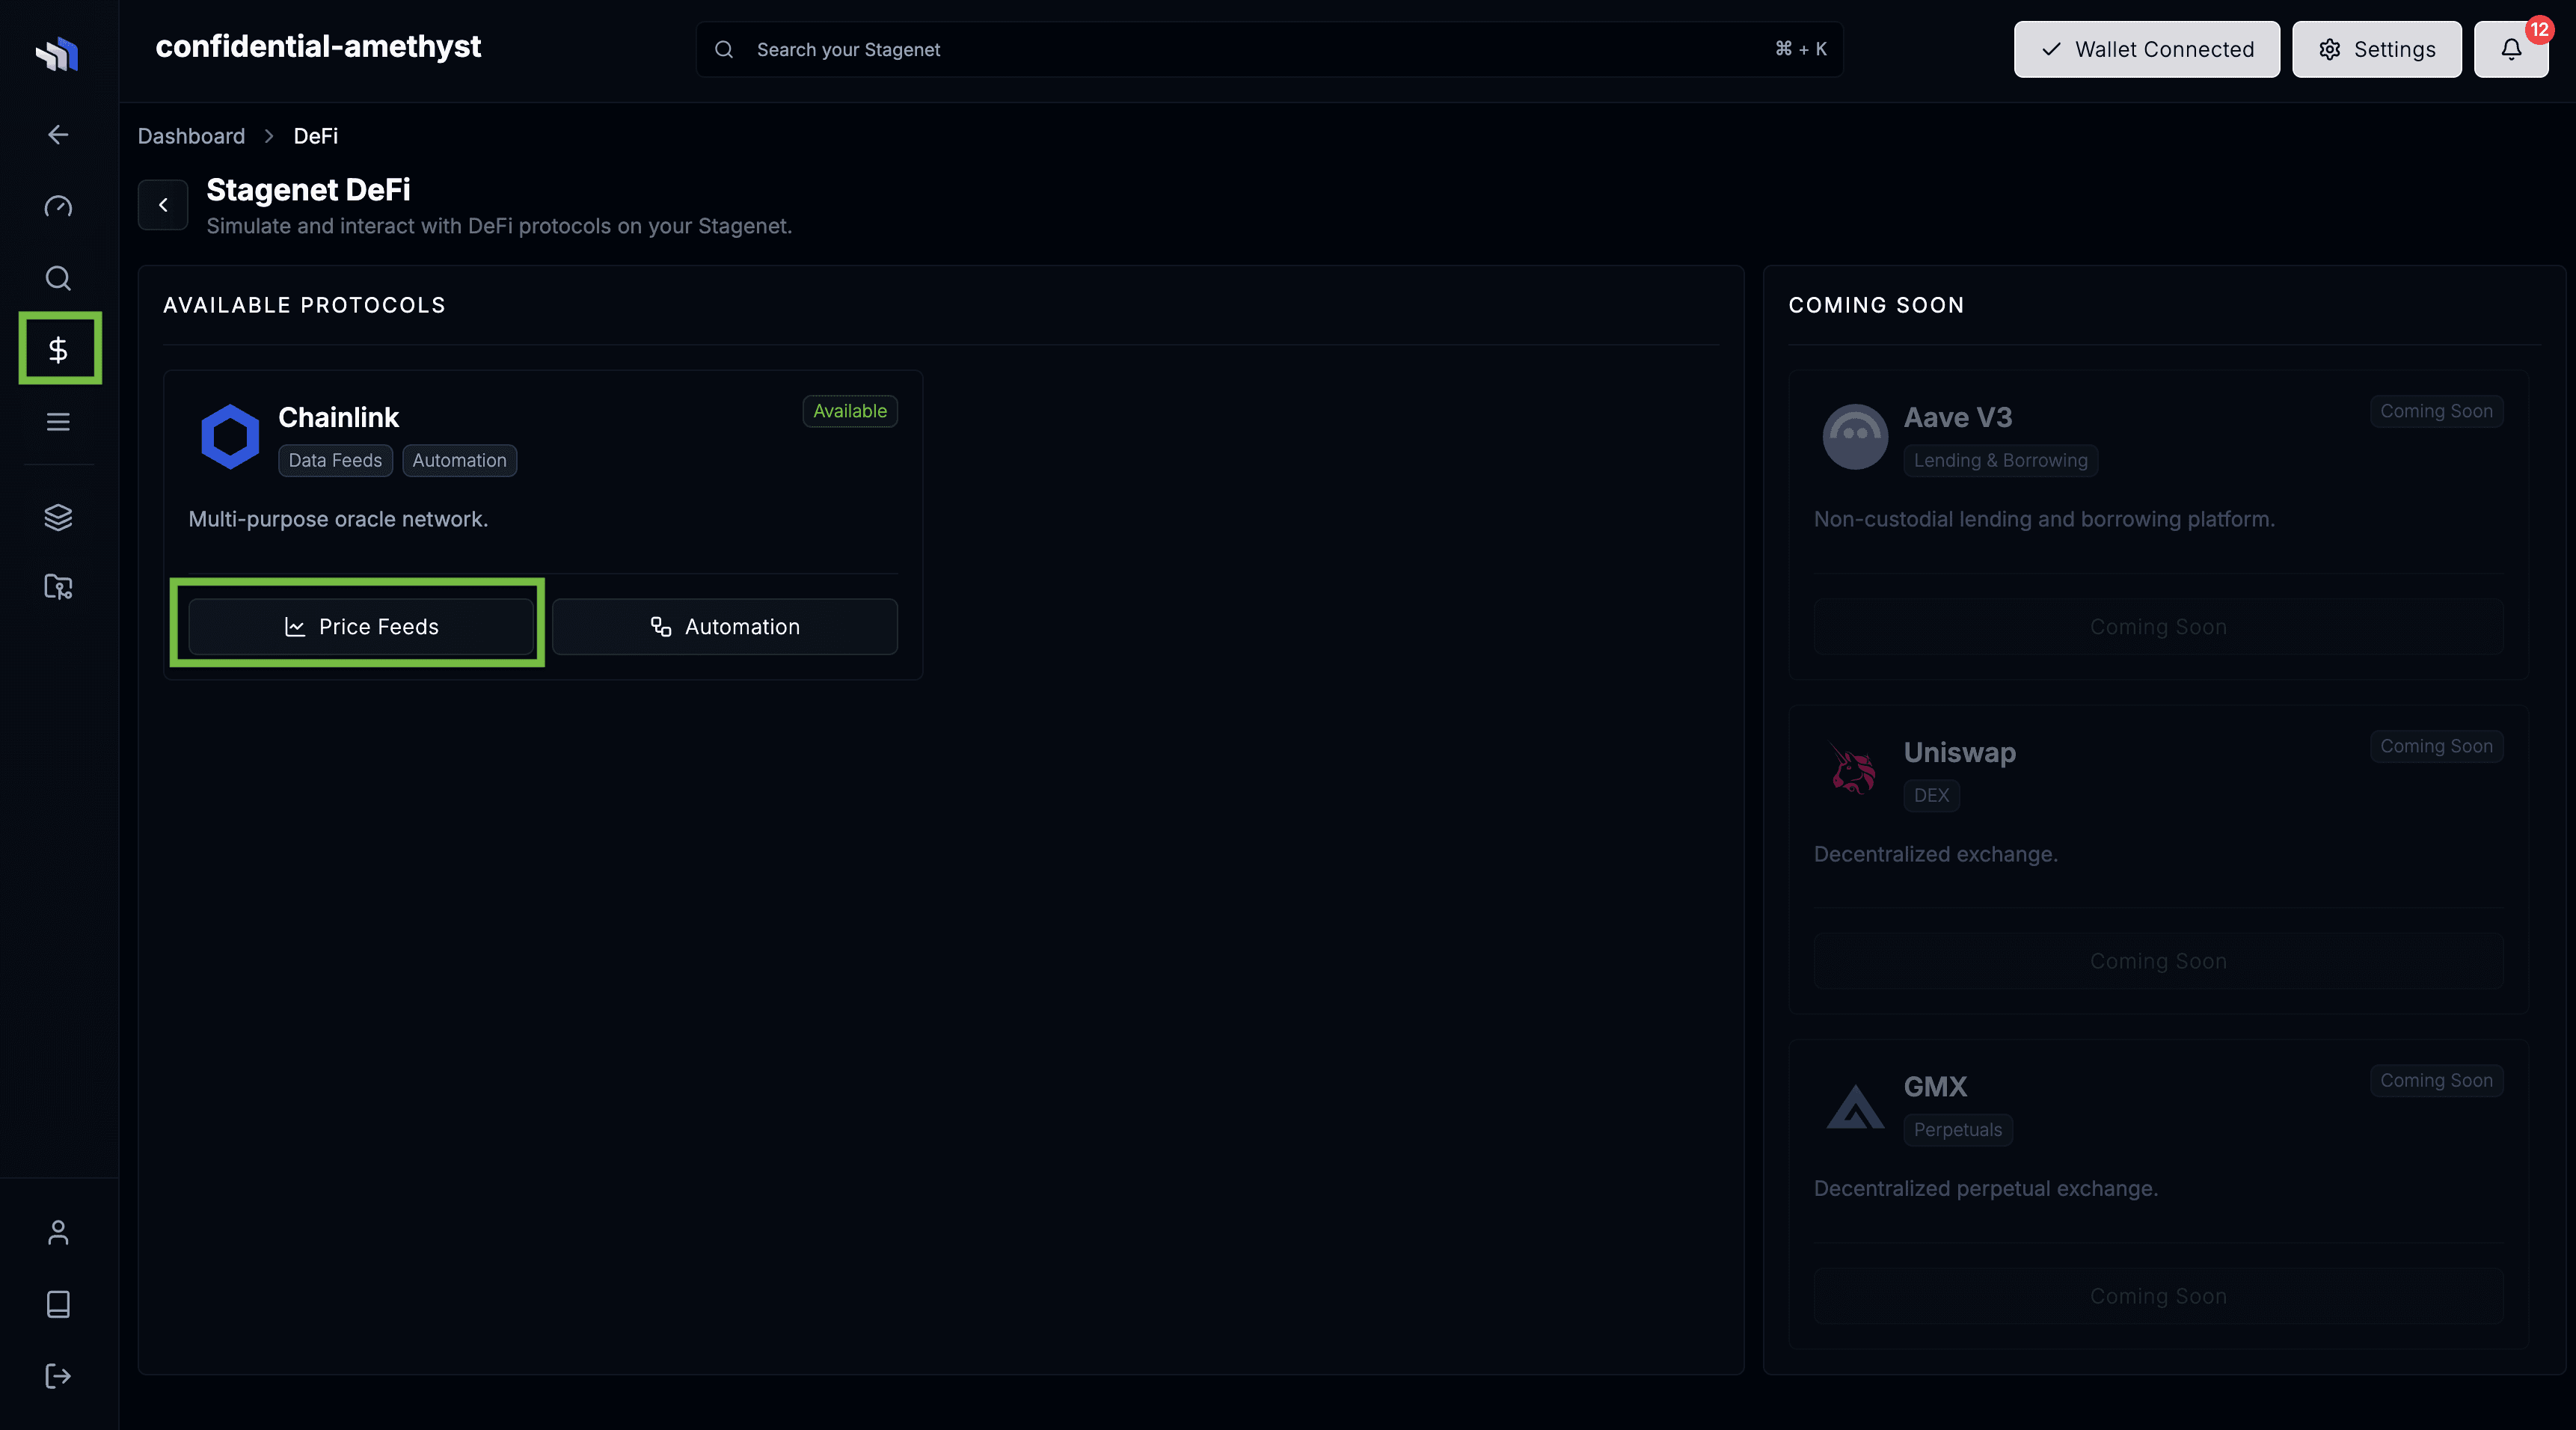Select the layers stack icon in sidebar
Image resolution: width=2576 pixels, height=1430 pixels.
tap(57, 517)
